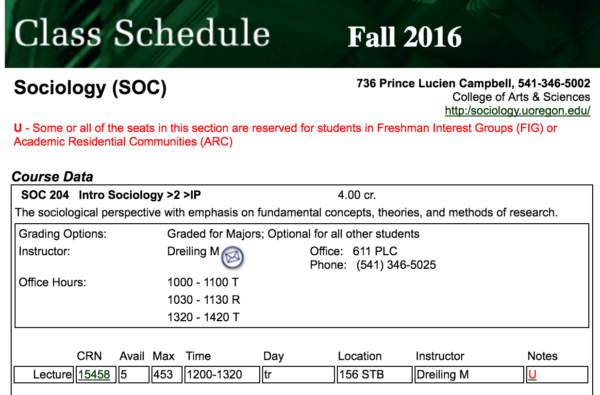Click the Lecture row label cell

[x=44, y=374]
